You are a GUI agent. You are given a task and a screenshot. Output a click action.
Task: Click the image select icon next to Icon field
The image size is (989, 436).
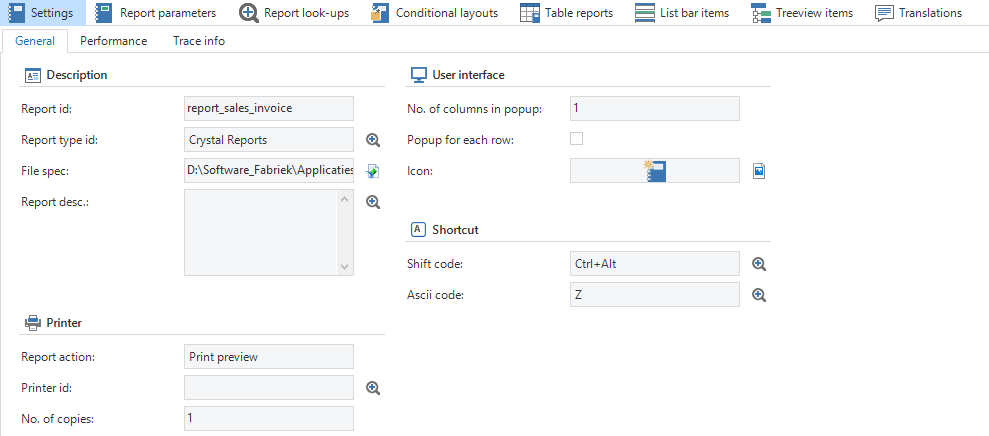point(759,171)
